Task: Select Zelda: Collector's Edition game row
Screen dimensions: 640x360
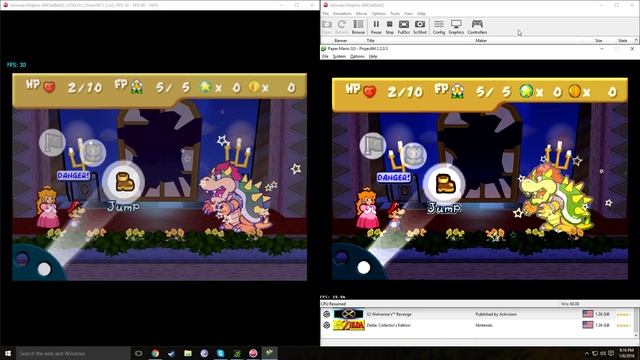Action: tap(478, 325)
